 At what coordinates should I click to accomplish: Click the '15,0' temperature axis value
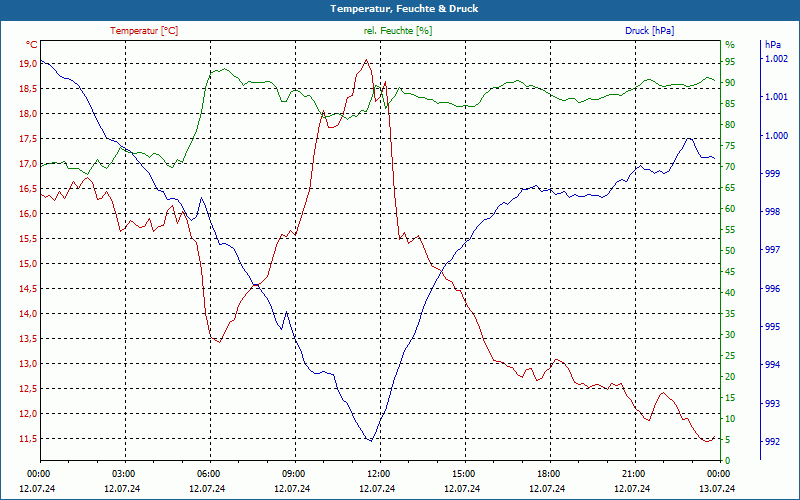click(28, 264)
